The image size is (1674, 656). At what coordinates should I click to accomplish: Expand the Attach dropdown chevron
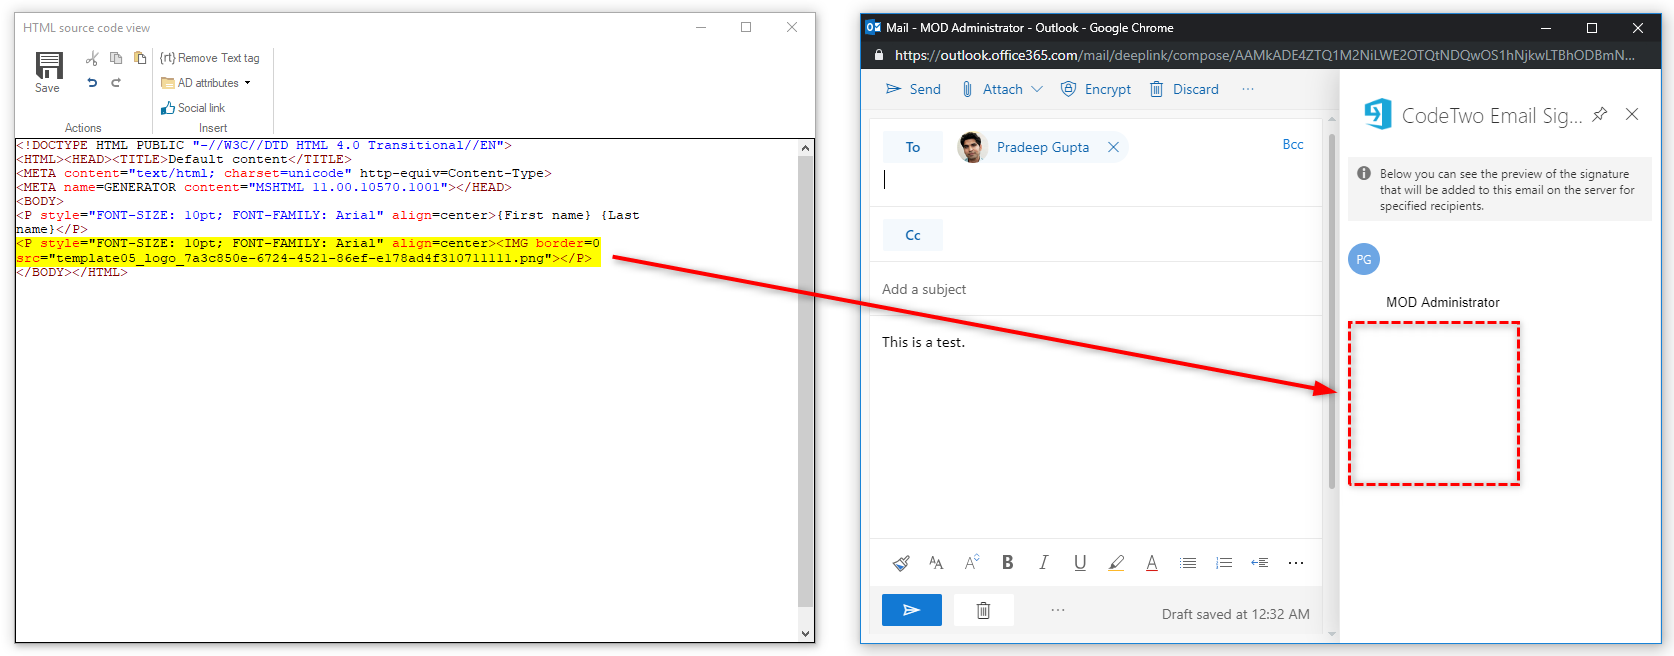point(1037,89)
